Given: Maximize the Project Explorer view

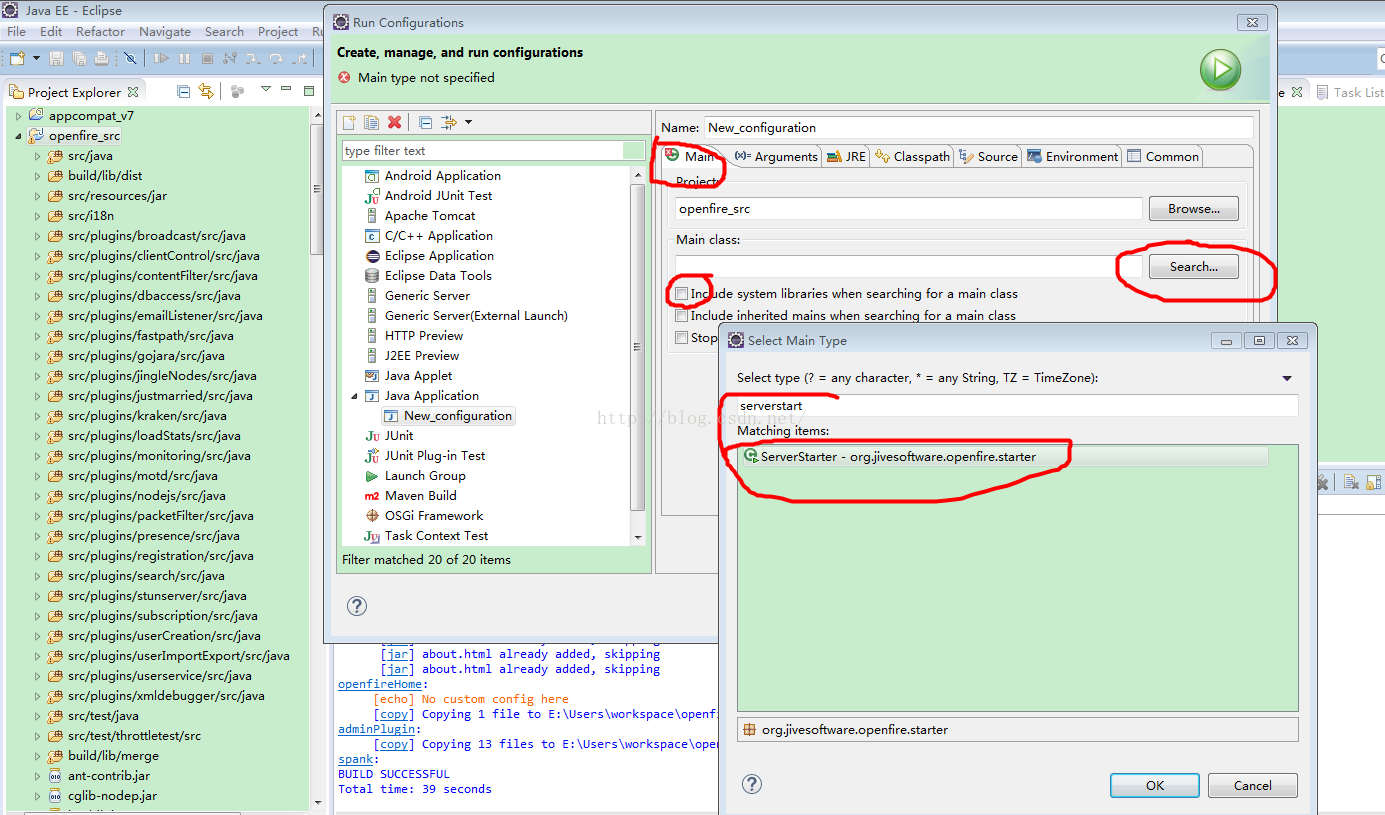Looking at the screenshot, I should point(309,91).
